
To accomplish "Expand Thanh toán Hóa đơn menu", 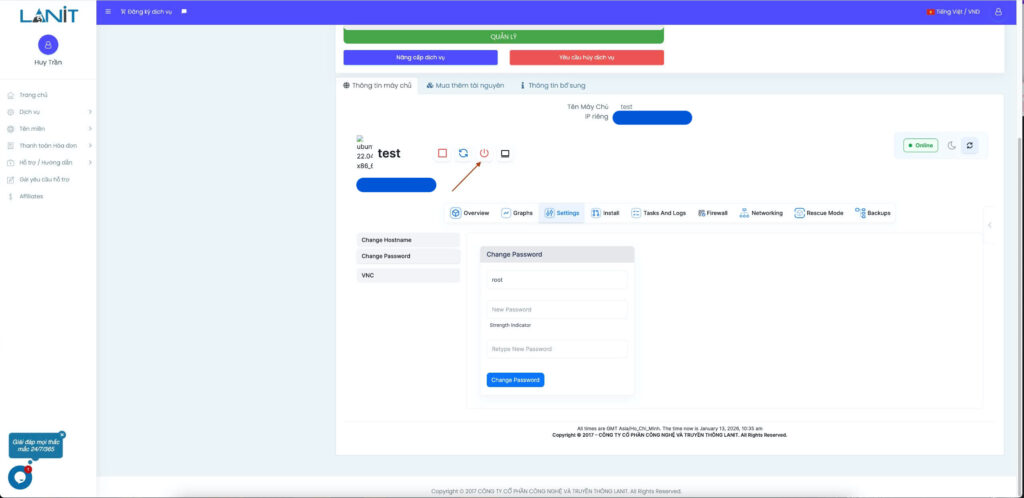I will 48,145.
